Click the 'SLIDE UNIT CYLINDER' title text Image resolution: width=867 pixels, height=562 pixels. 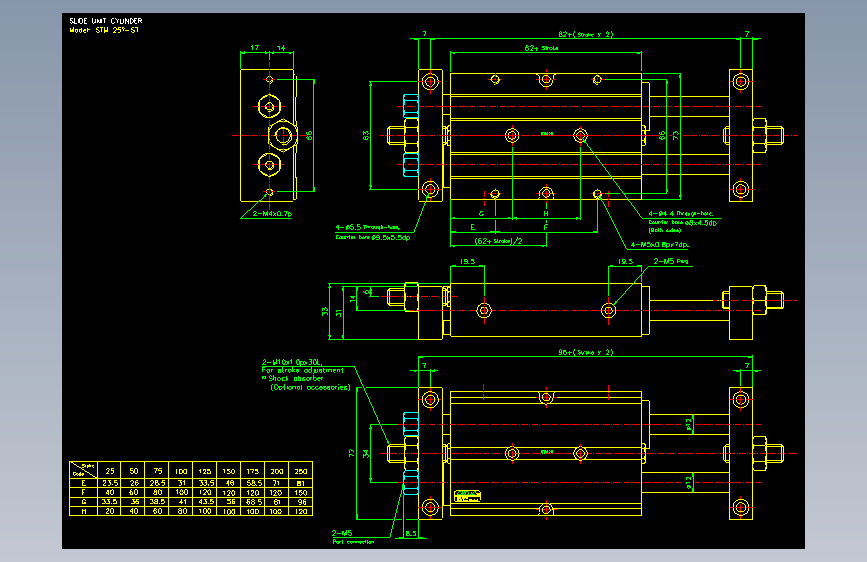(x=106, y=21)
